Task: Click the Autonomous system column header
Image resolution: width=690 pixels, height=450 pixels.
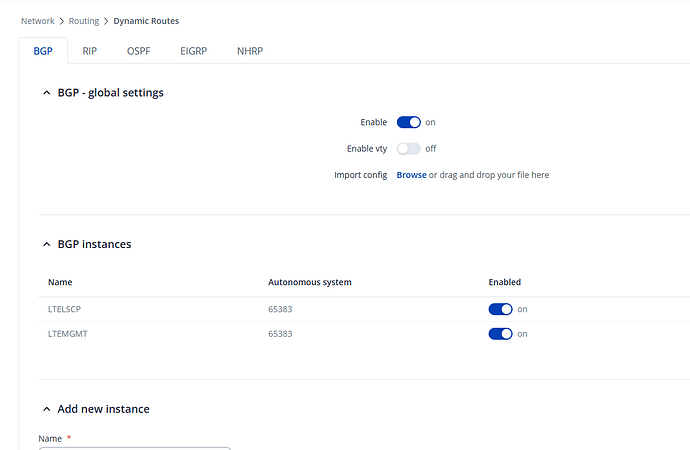Action: click(310, 282)
